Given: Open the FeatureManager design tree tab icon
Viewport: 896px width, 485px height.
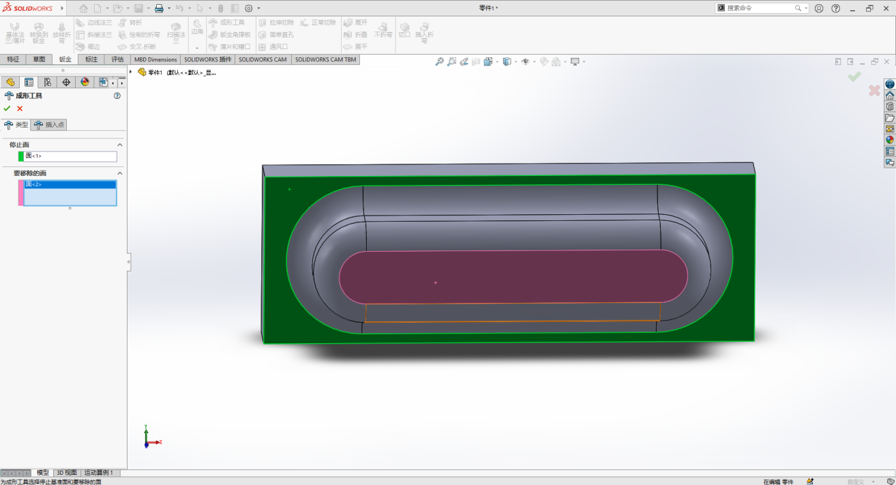Looking at the screenshot, I should (x=10, y=82).
